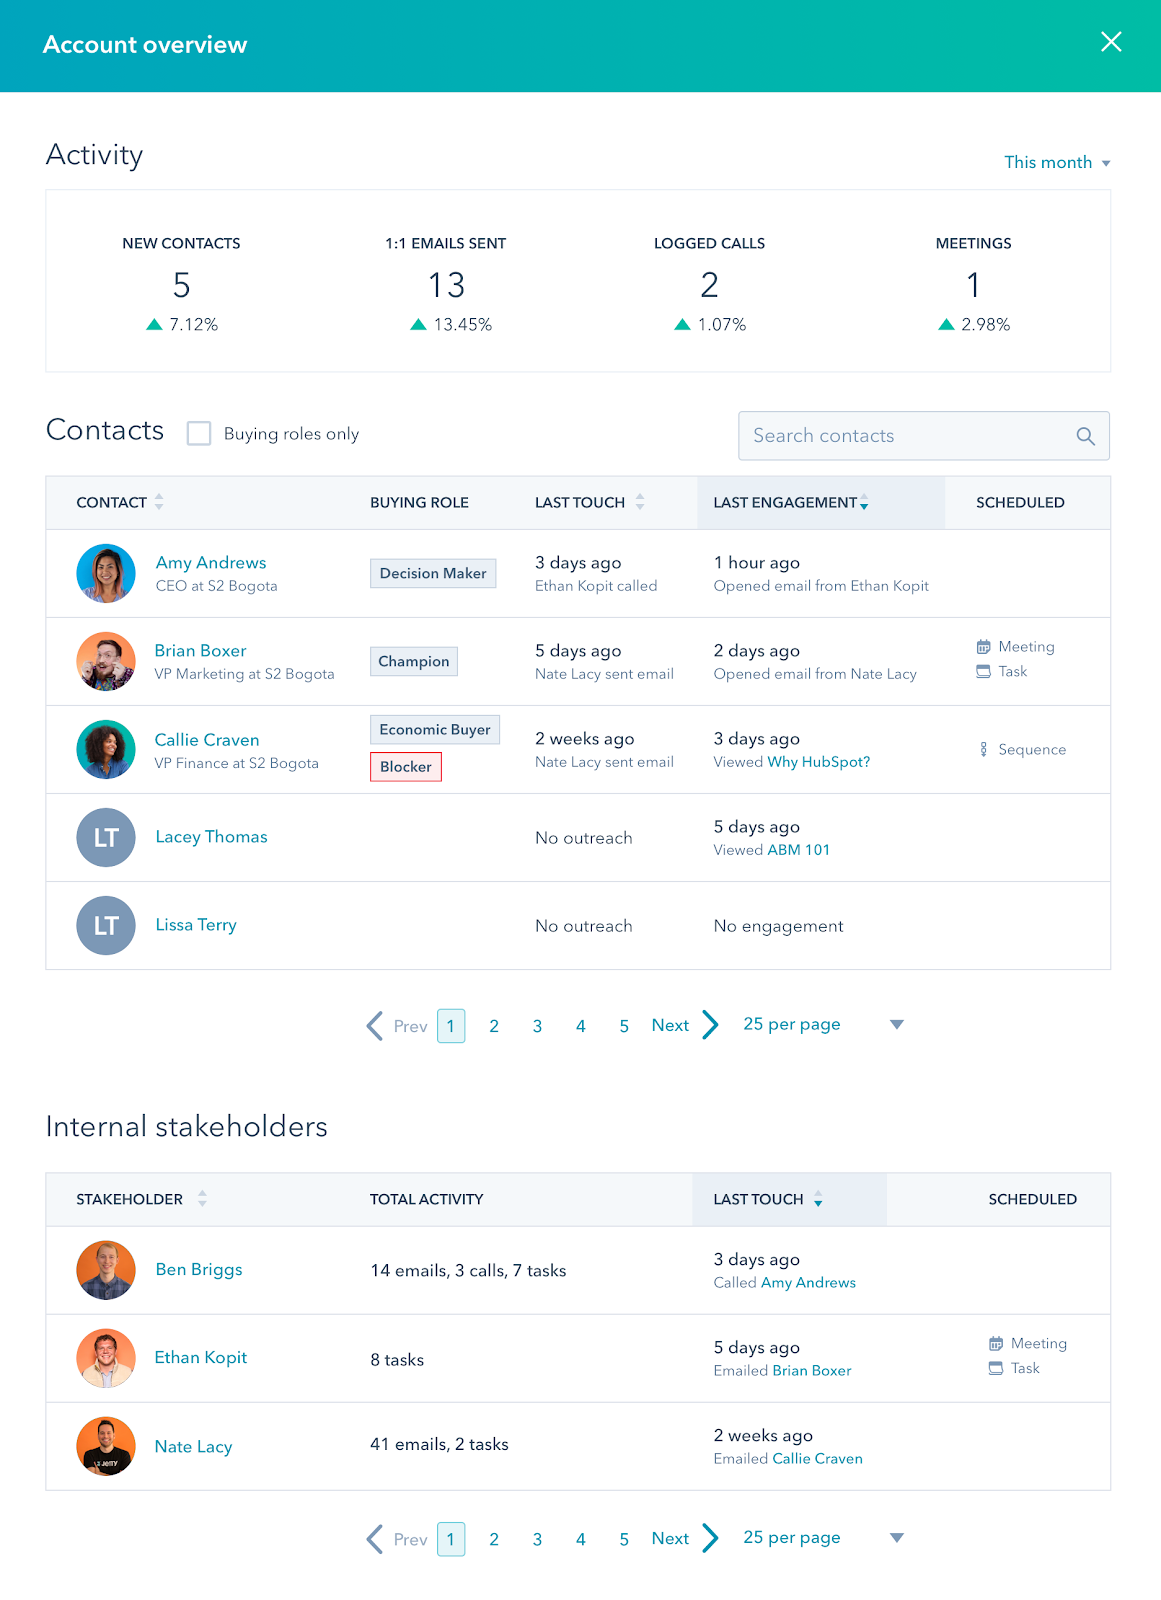The image size is (1161, 1600).
Task: Click the search magnifier icon in contacts
Action: [1085, 436]
